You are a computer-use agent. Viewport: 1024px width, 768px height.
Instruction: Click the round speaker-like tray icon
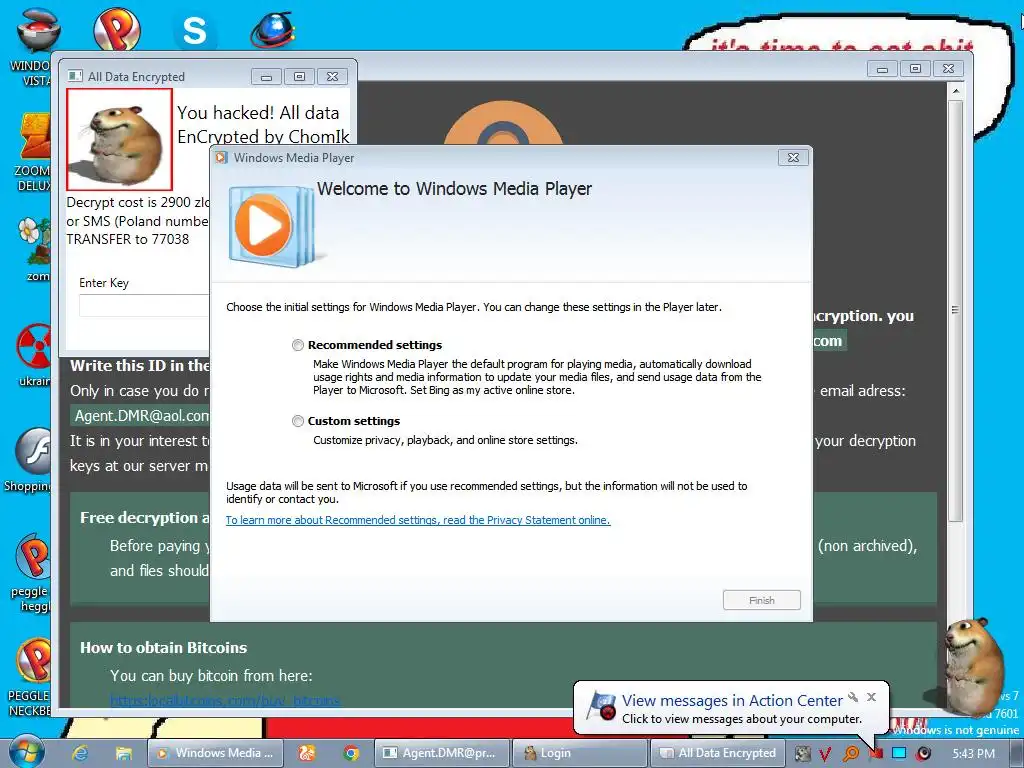pyautogui.click(x=923, y=754)
